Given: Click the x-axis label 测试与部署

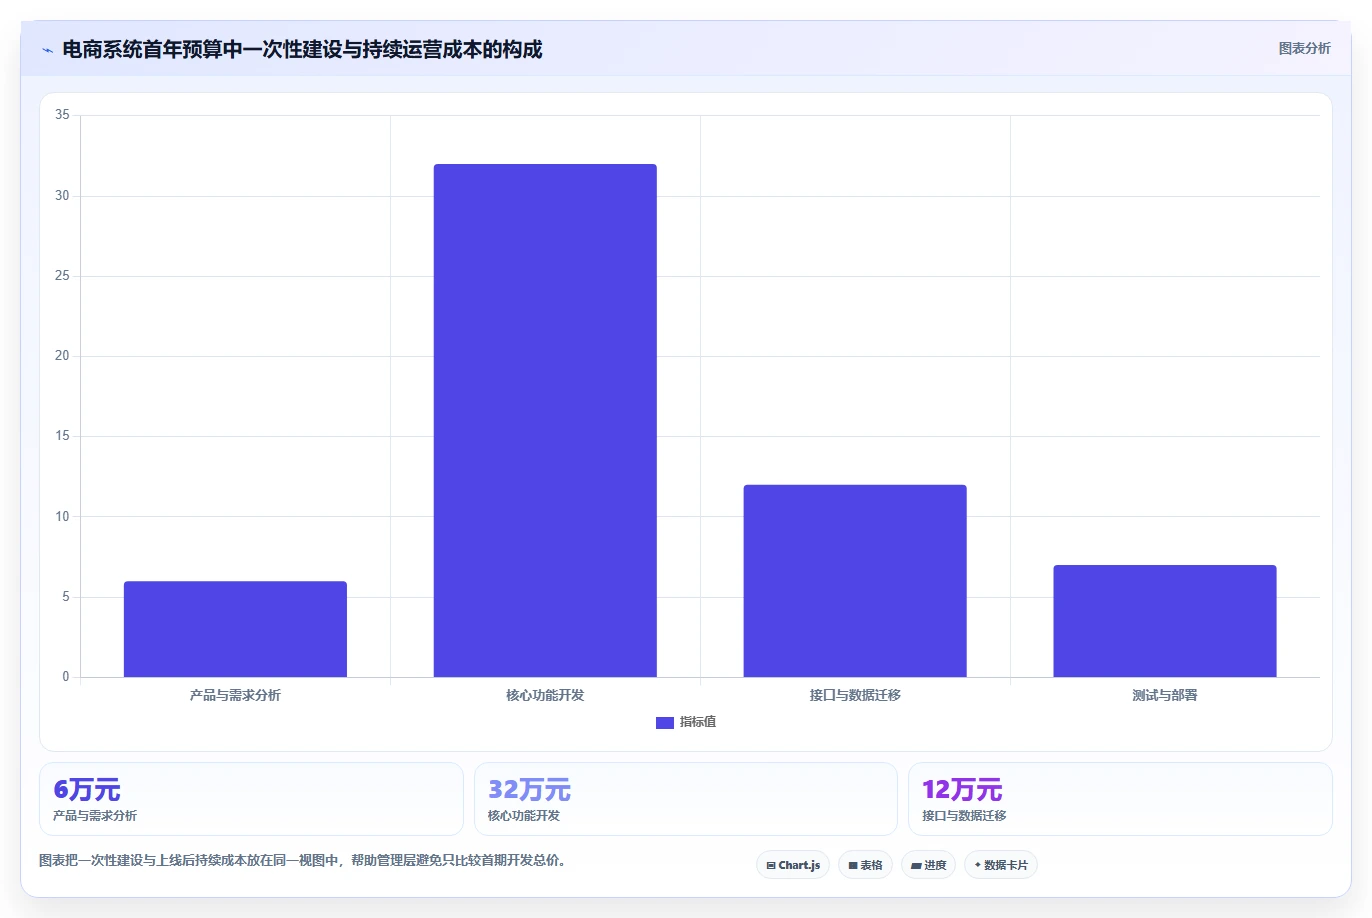Looking at the screenshot, I should (x=1165, y=695).
